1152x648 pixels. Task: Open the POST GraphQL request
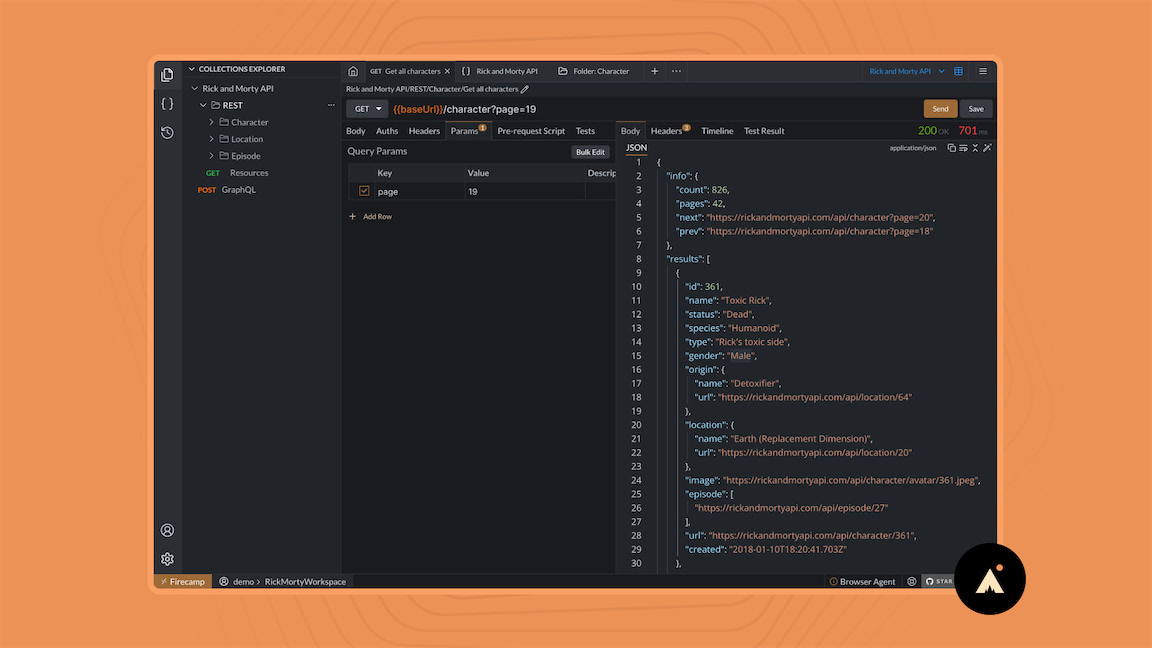point(227,190)
